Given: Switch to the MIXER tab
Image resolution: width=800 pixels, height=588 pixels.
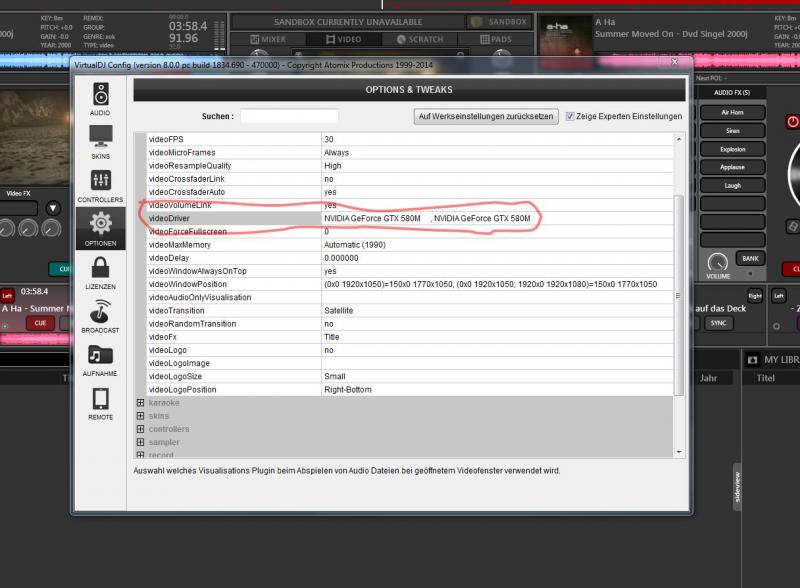Looking at the screenshot, I should pos(268,39).
